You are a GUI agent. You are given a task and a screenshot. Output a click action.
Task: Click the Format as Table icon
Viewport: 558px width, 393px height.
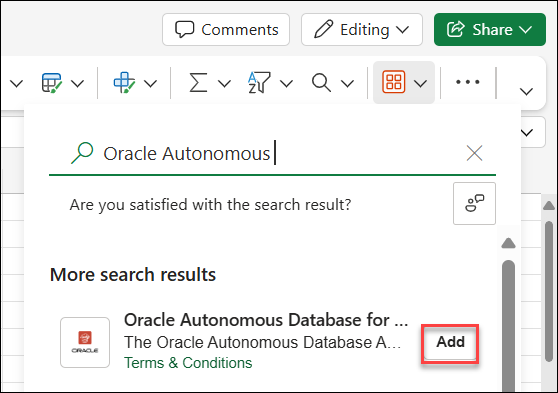click(52, 83)
